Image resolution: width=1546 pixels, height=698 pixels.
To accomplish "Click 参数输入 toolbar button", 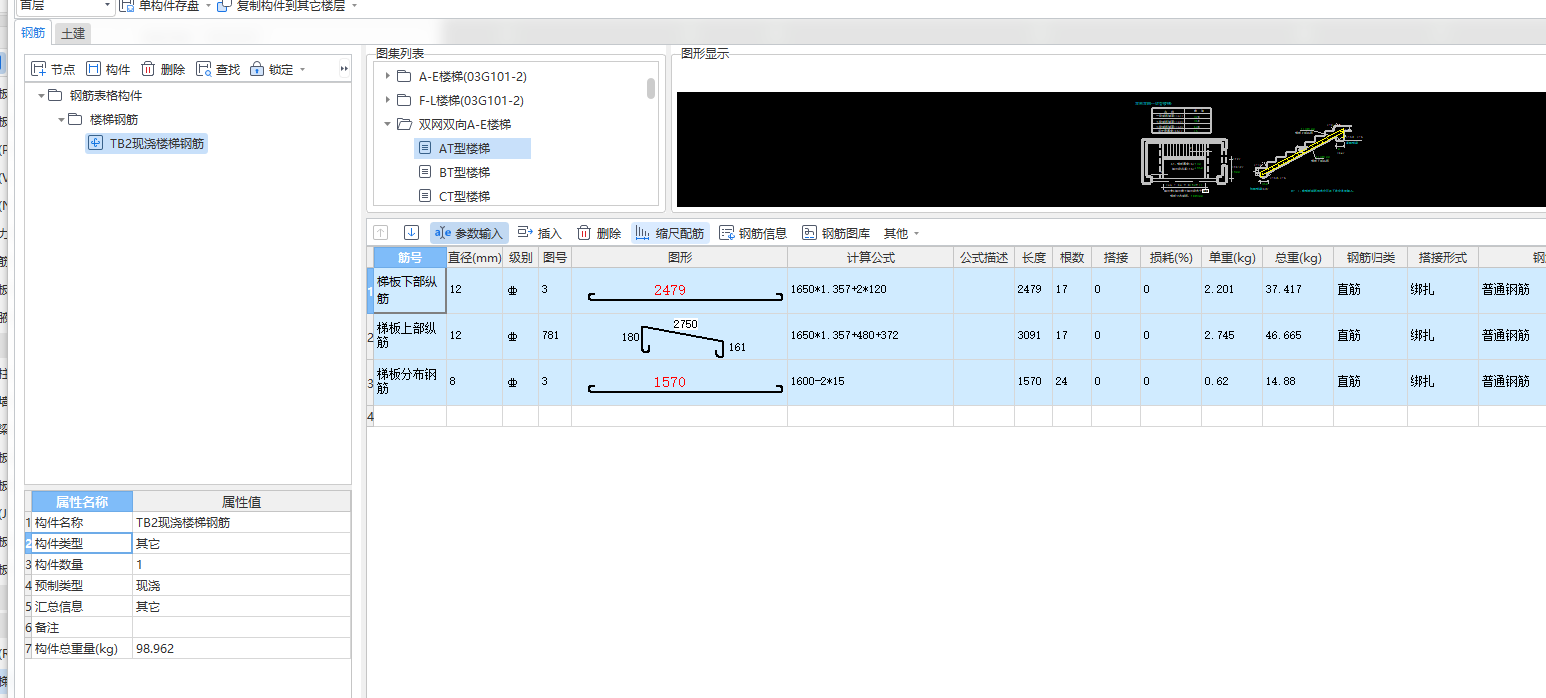I will pos(469,233).
